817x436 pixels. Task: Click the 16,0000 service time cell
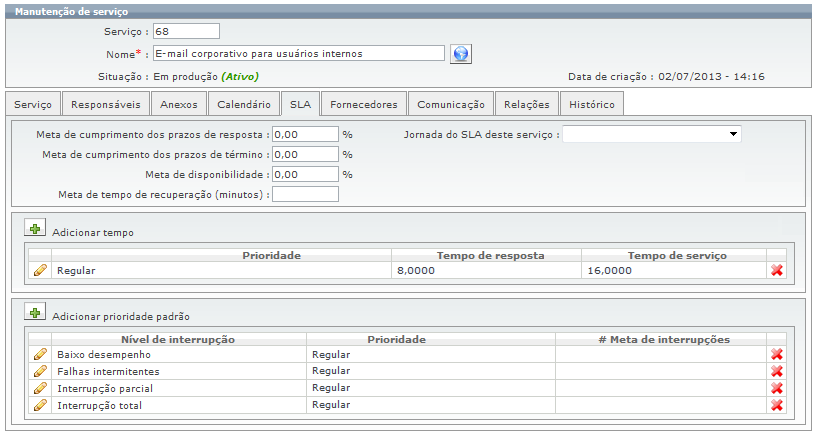(x=674, y=270)
